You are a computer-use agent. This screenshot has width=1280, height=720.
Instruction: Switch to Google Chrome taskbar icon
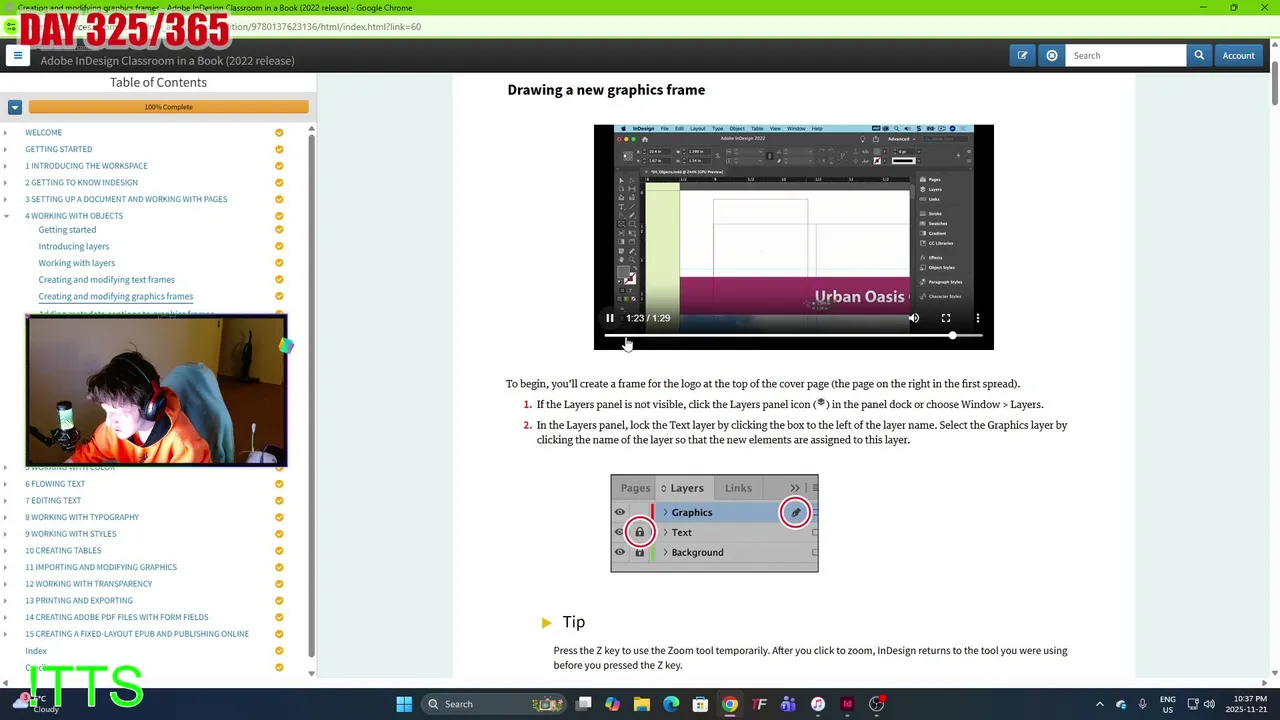coord(730,704)
